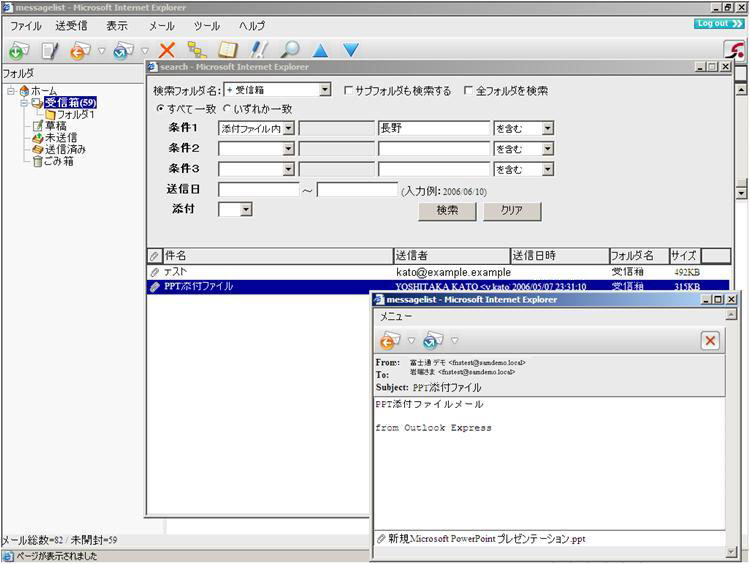Sort results by 件名 column header
This screenshot has width=750, height=564.
tap(277, 256)
